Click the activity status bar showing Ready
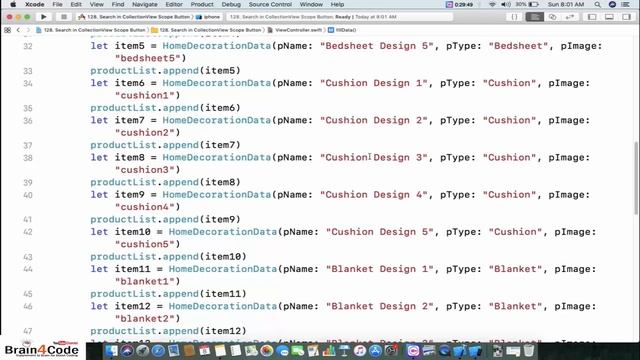Image resolution: width=640 pixels, height=360 pixels. point(339,17)
